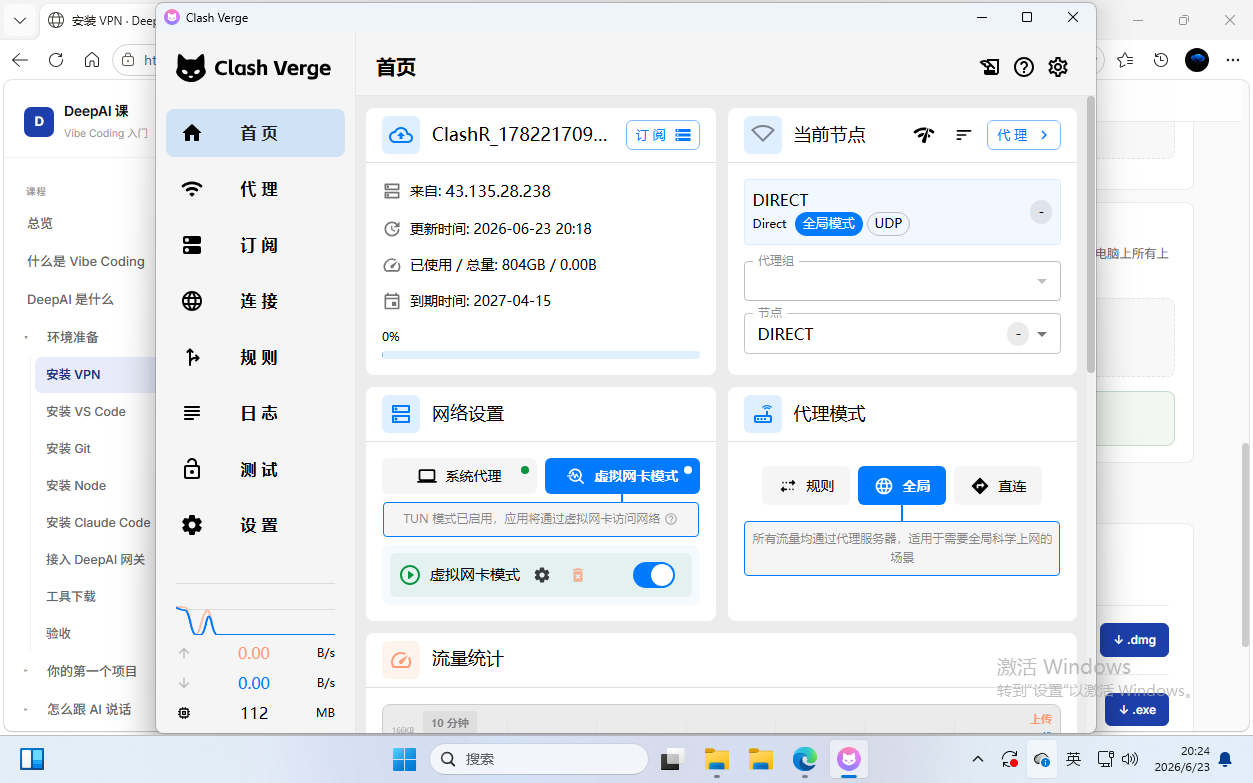The width and height of the screenshot is (1253, 783).
Task: Open the 日志 logs page
Action: click(x=255, y=413)
